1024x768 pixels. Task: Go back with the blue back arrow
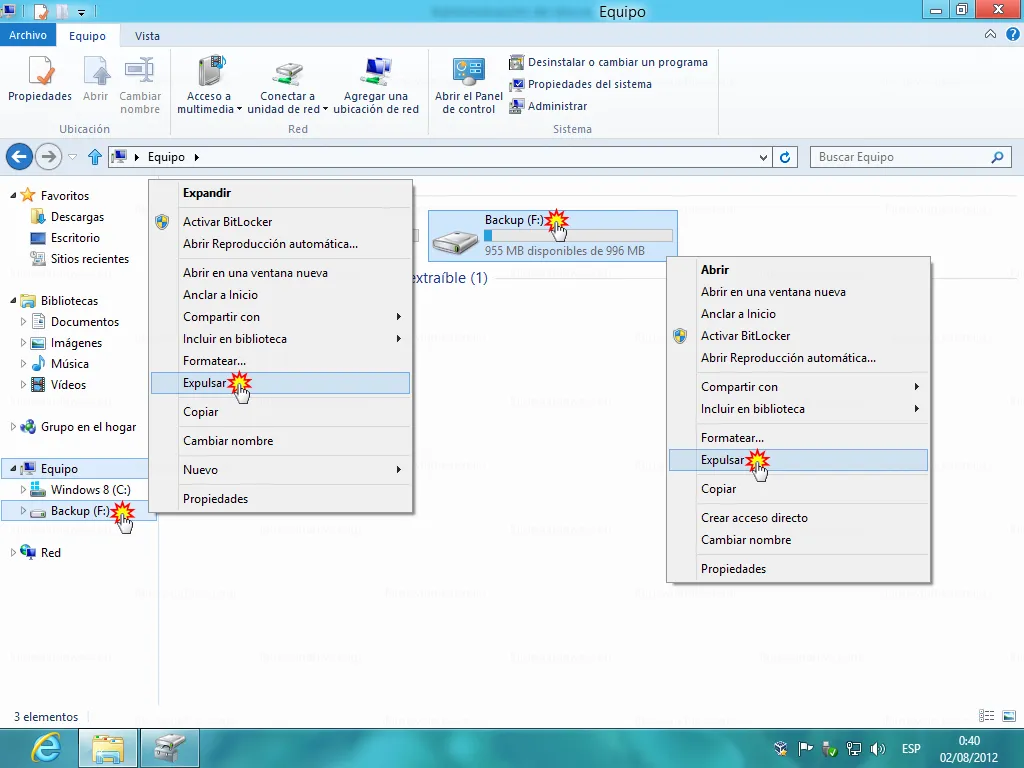click(20, 157)
